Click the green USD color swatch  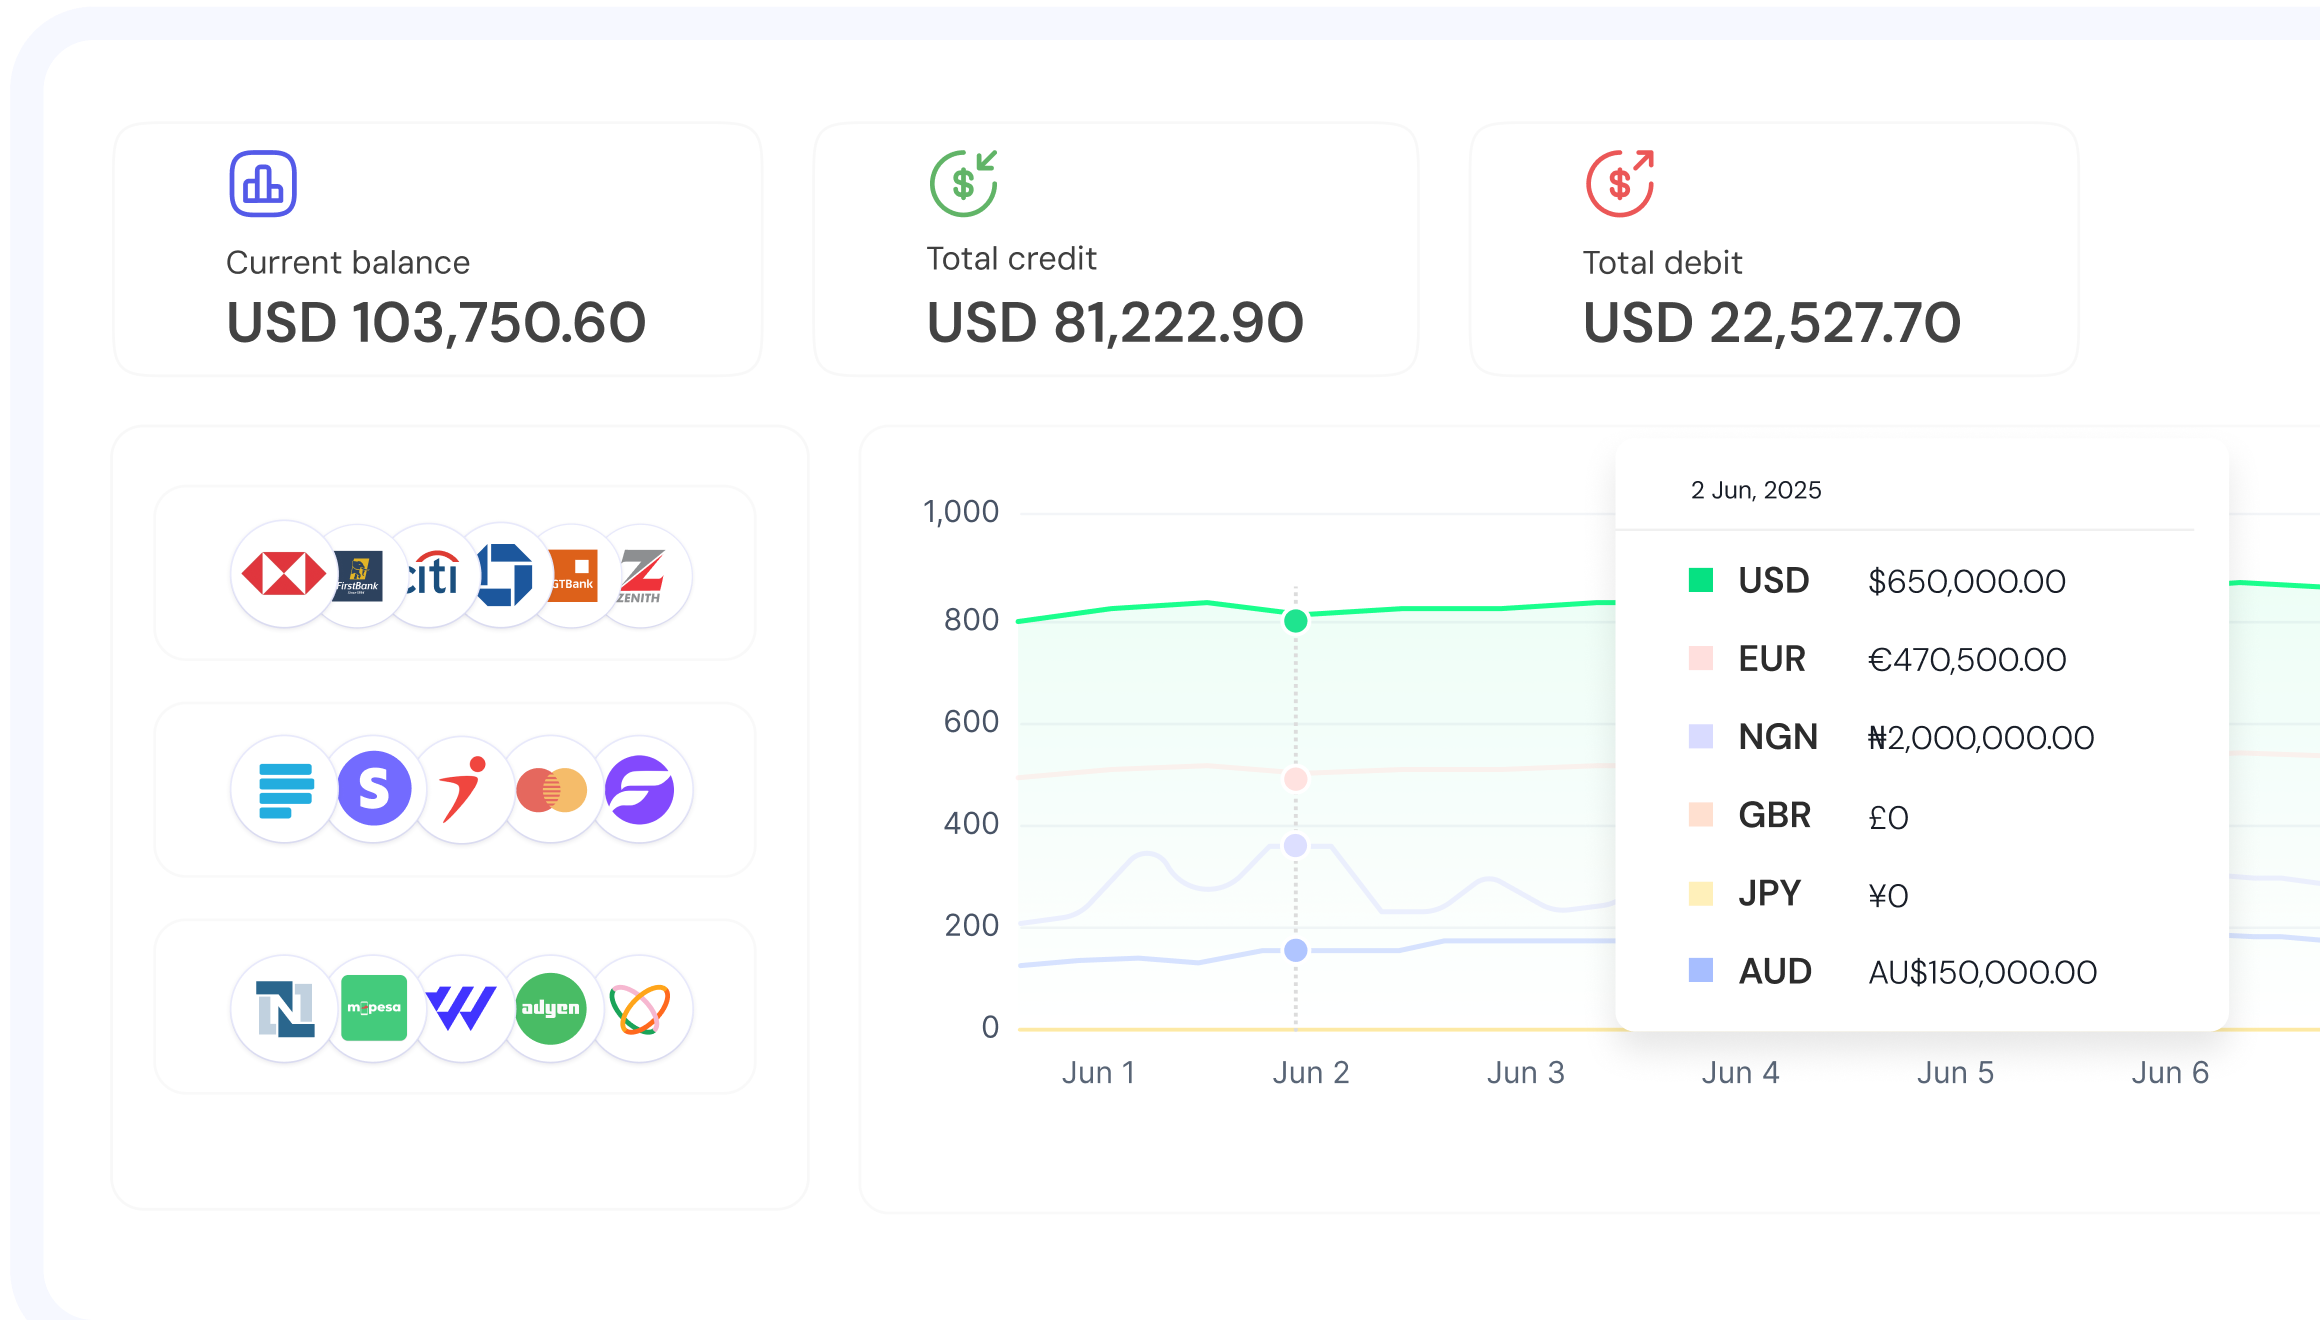(x=1699, y=578)
